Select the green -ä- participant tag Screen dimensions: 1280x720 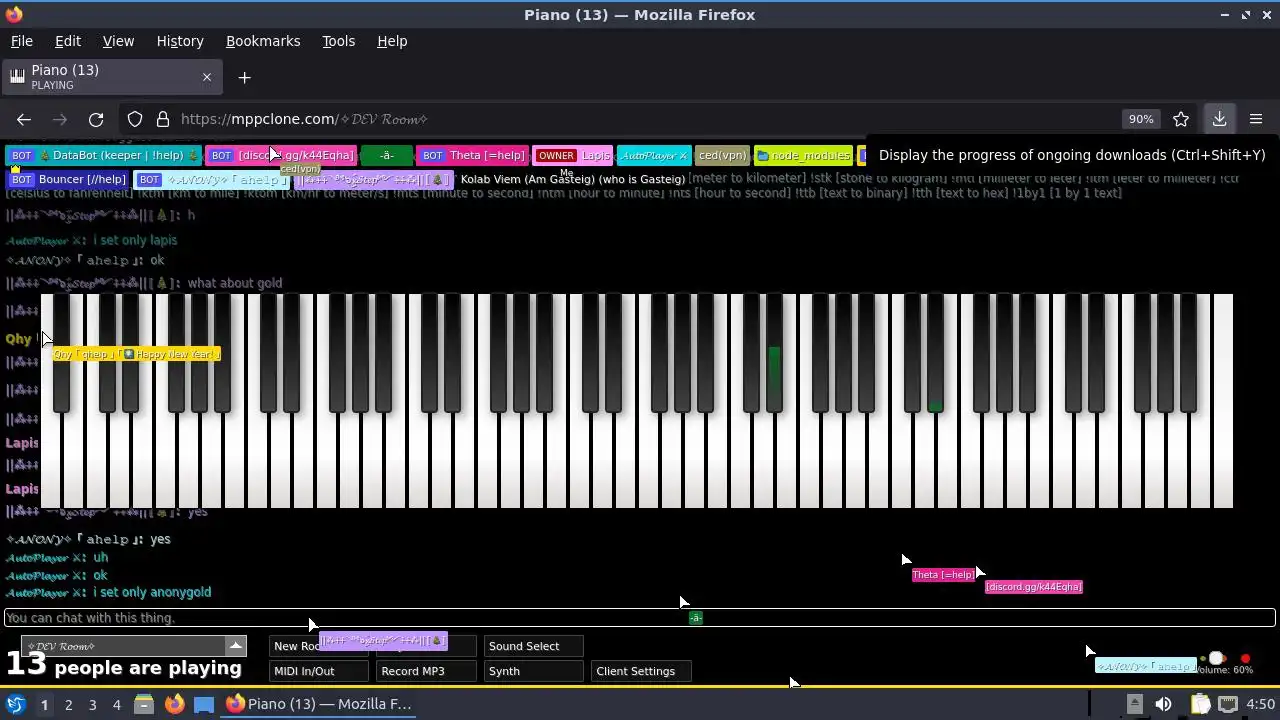coord(386,155)
